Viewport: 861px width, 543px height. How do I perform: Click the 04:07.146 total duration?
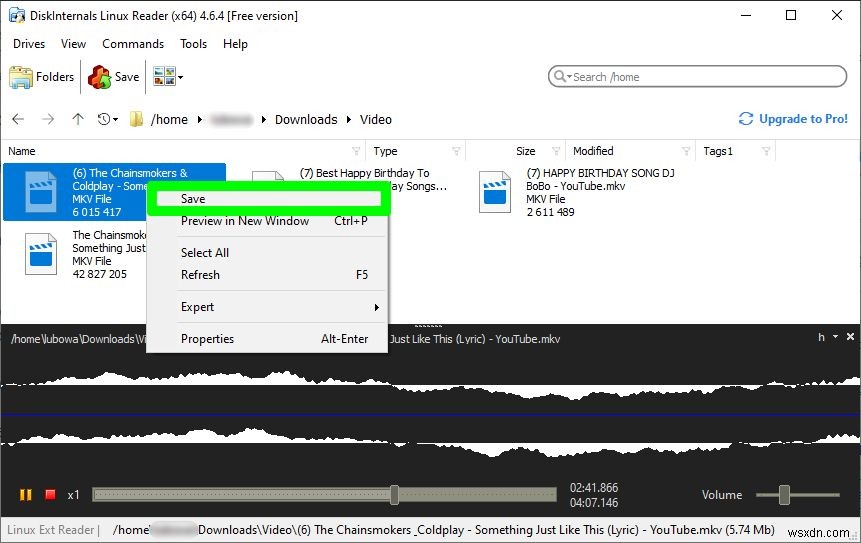pos(594,502)
